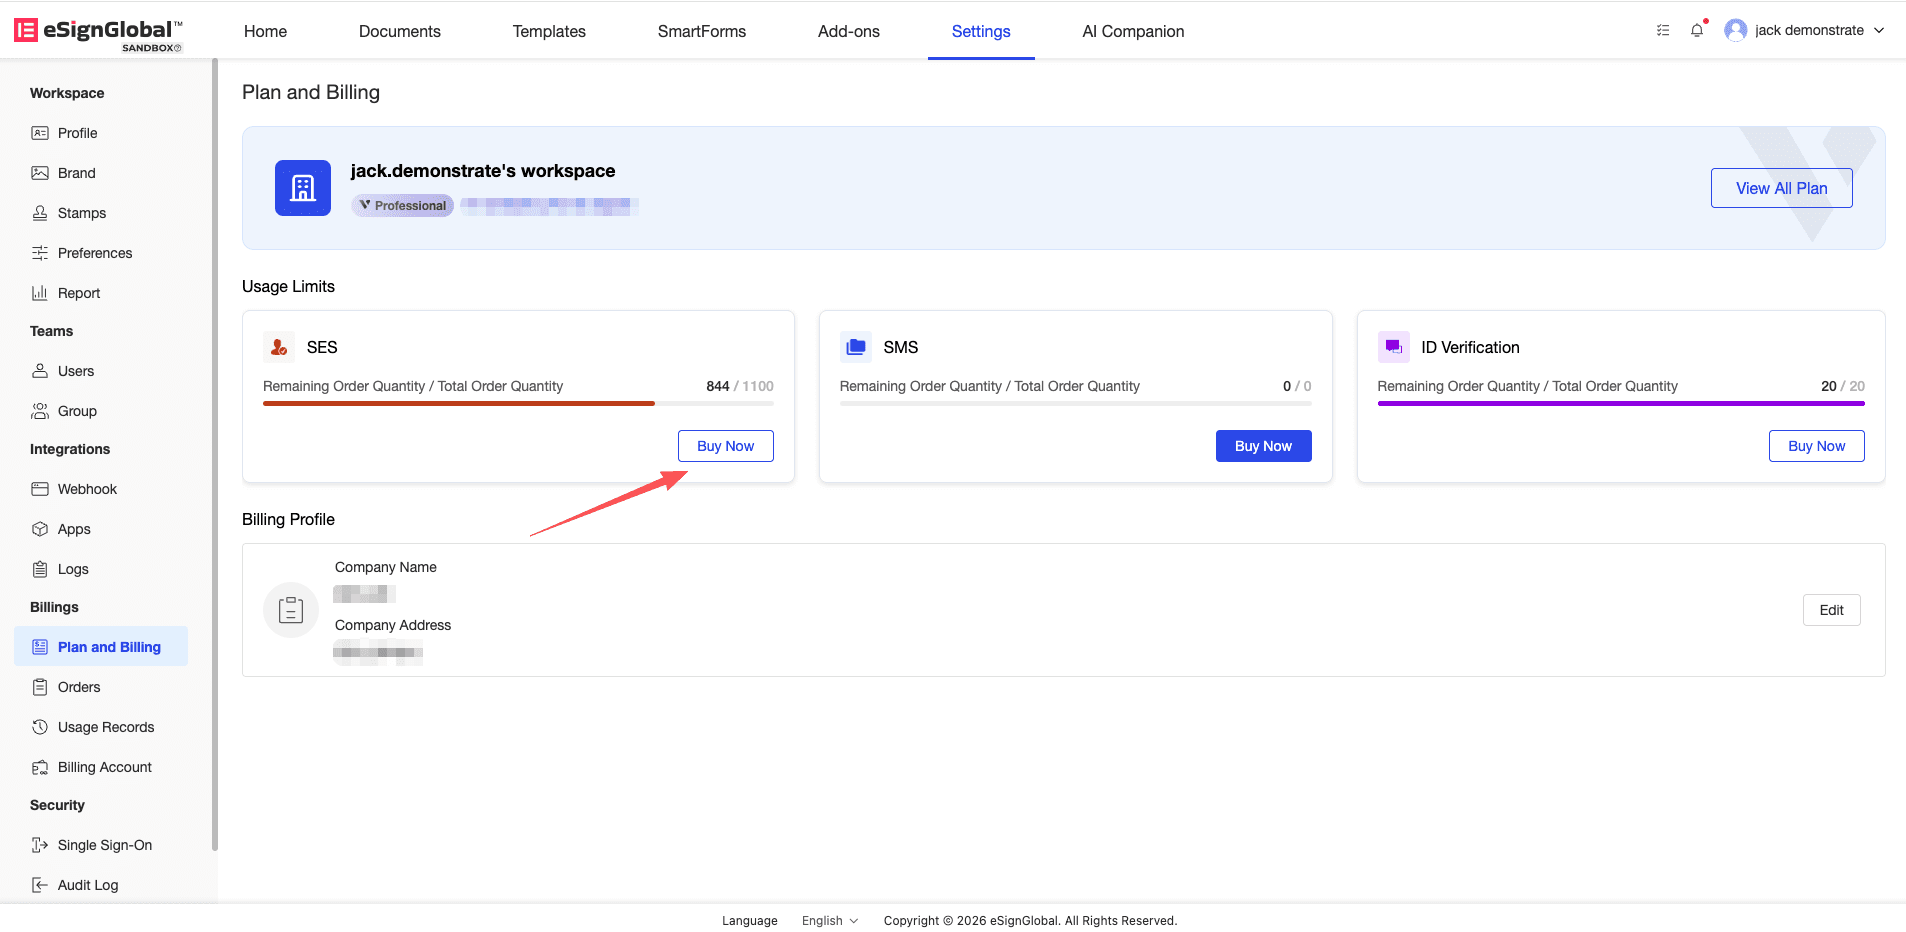Go to Stamps in the sidebar
The image size is (1906, 932).
pos(101,213)
